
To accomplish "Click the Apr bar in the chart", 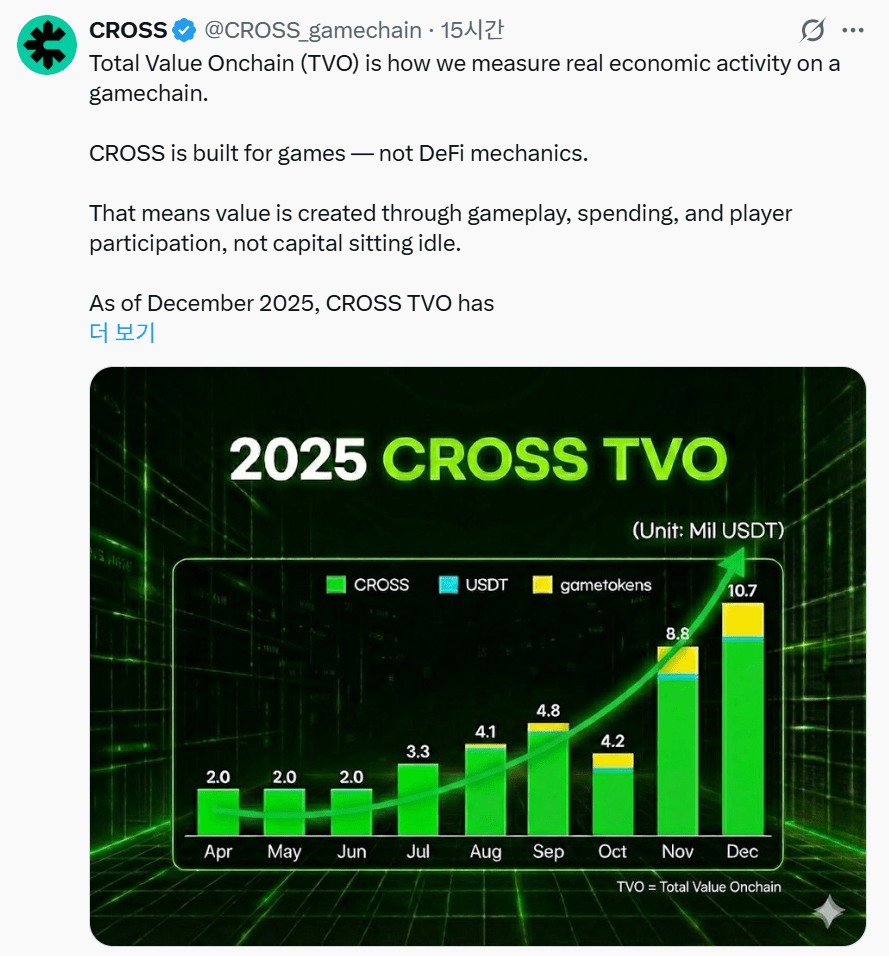I will coord(218,812).
